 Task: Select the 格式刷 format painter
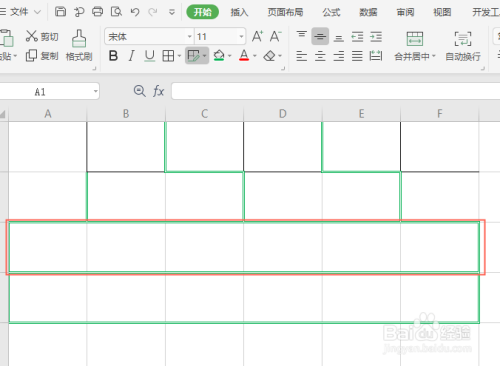click(x=79, y=45)
